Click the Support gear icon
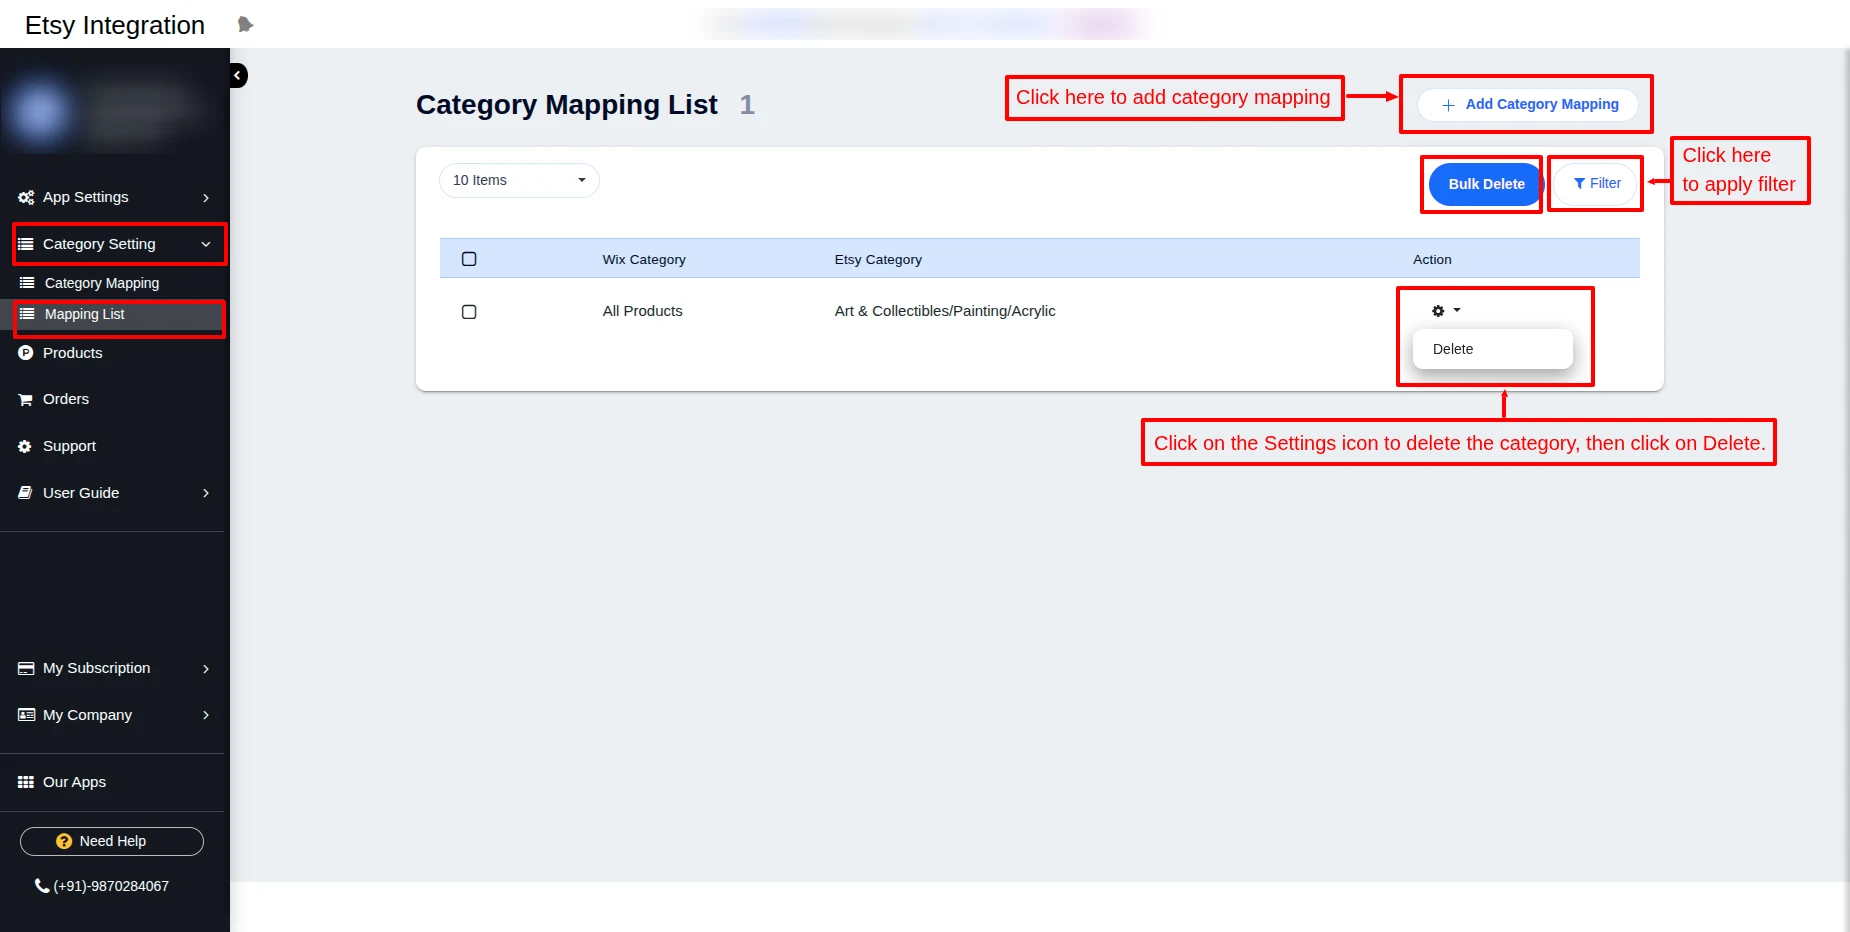The height and width of the screenshot is (932, 1850). point(25,446)
